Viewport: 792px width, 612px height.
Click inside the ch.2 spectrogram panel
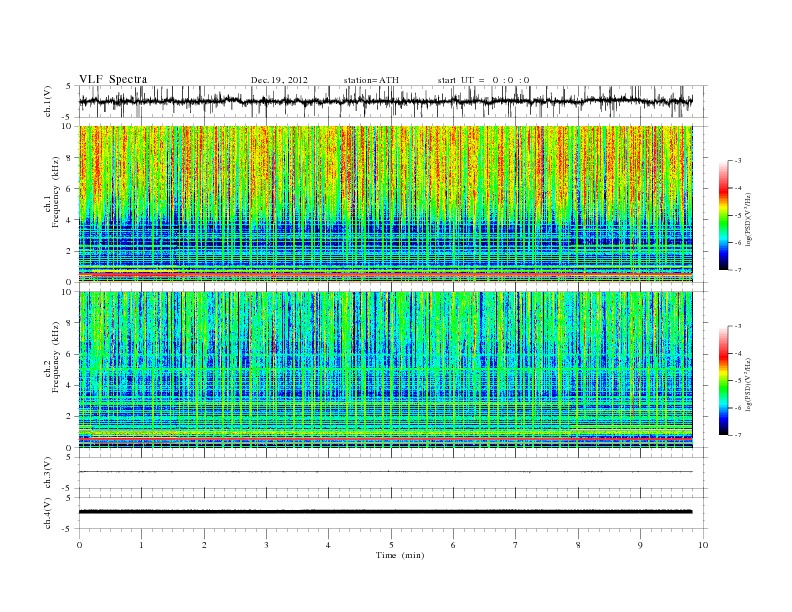385,370
